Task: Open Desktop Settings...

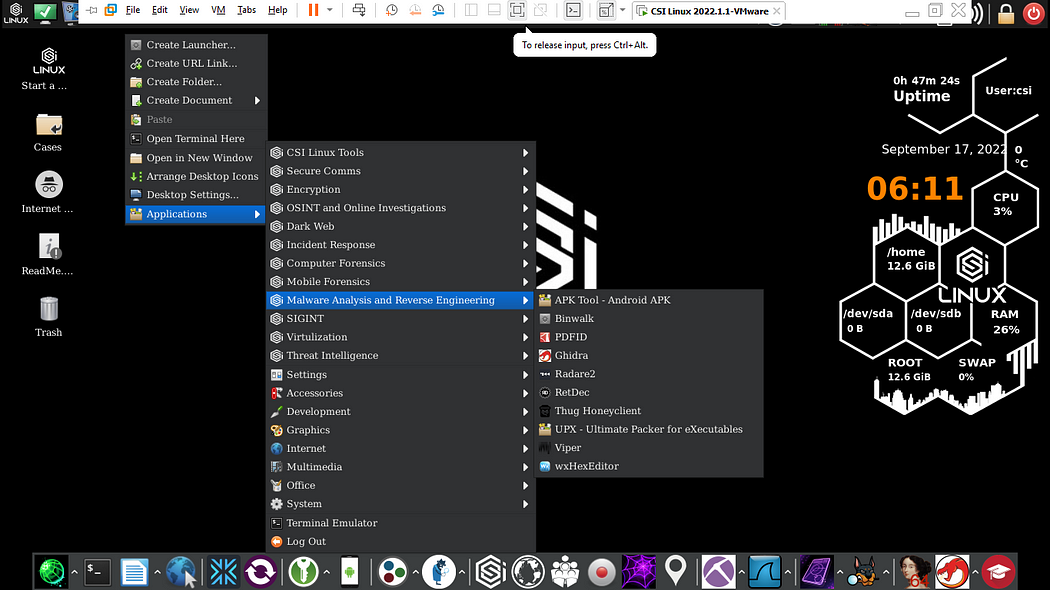Action: click(196, 195)
